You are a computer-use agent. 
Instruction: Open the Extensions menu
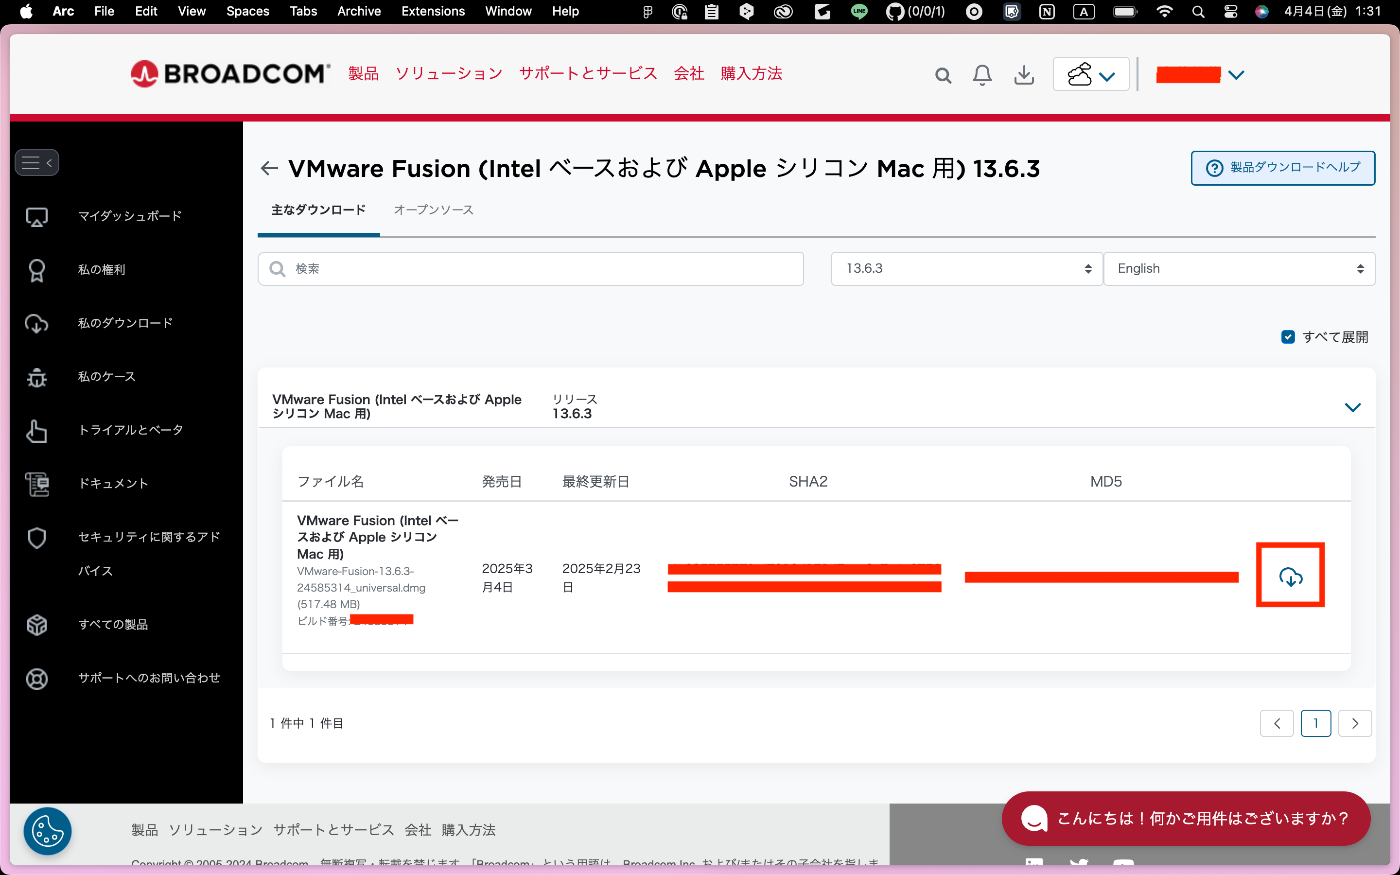tap(433, 12)
